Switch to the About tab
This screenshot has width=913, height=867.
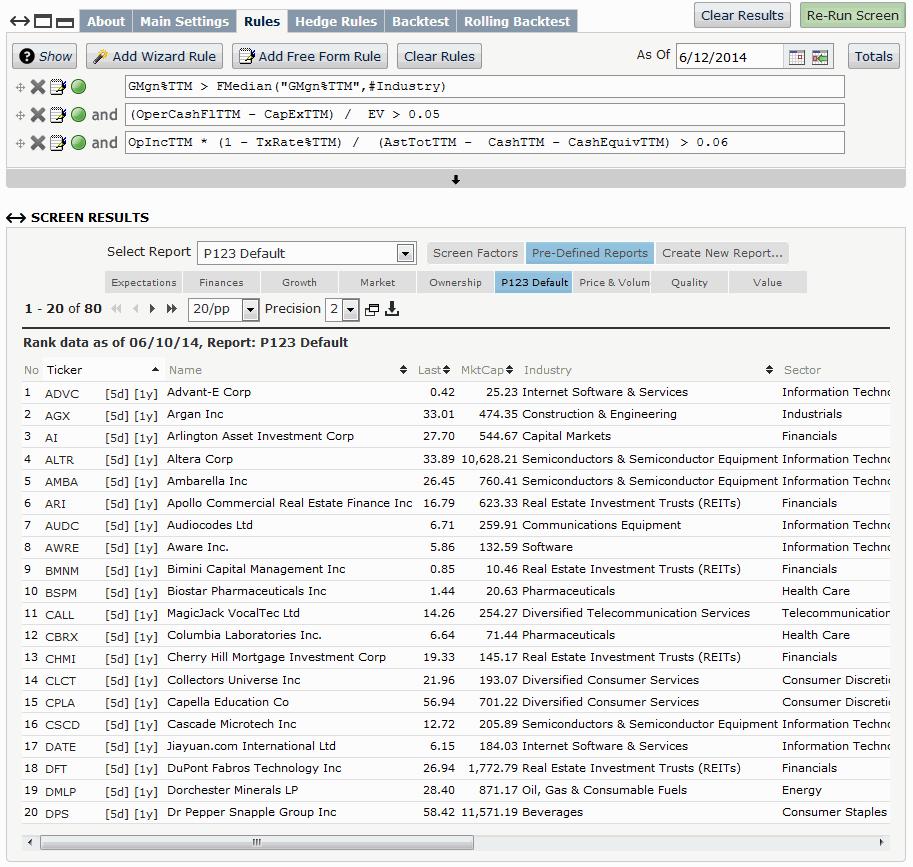tap(106, 22)
